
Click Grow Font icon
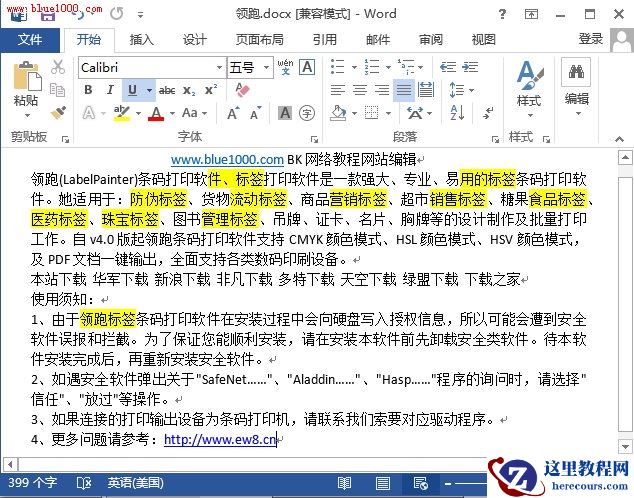tap(233, 113)
